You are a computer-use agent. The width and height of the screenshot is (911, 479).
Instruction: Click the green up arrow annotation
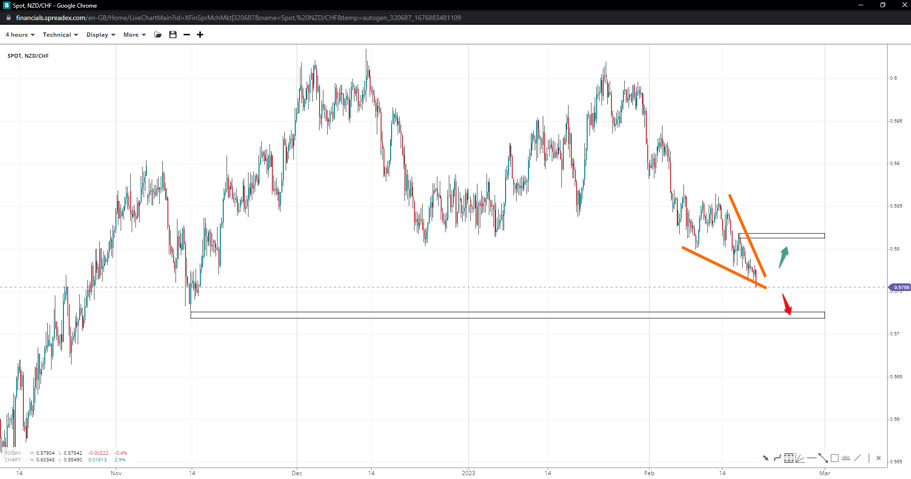point(784,256)
